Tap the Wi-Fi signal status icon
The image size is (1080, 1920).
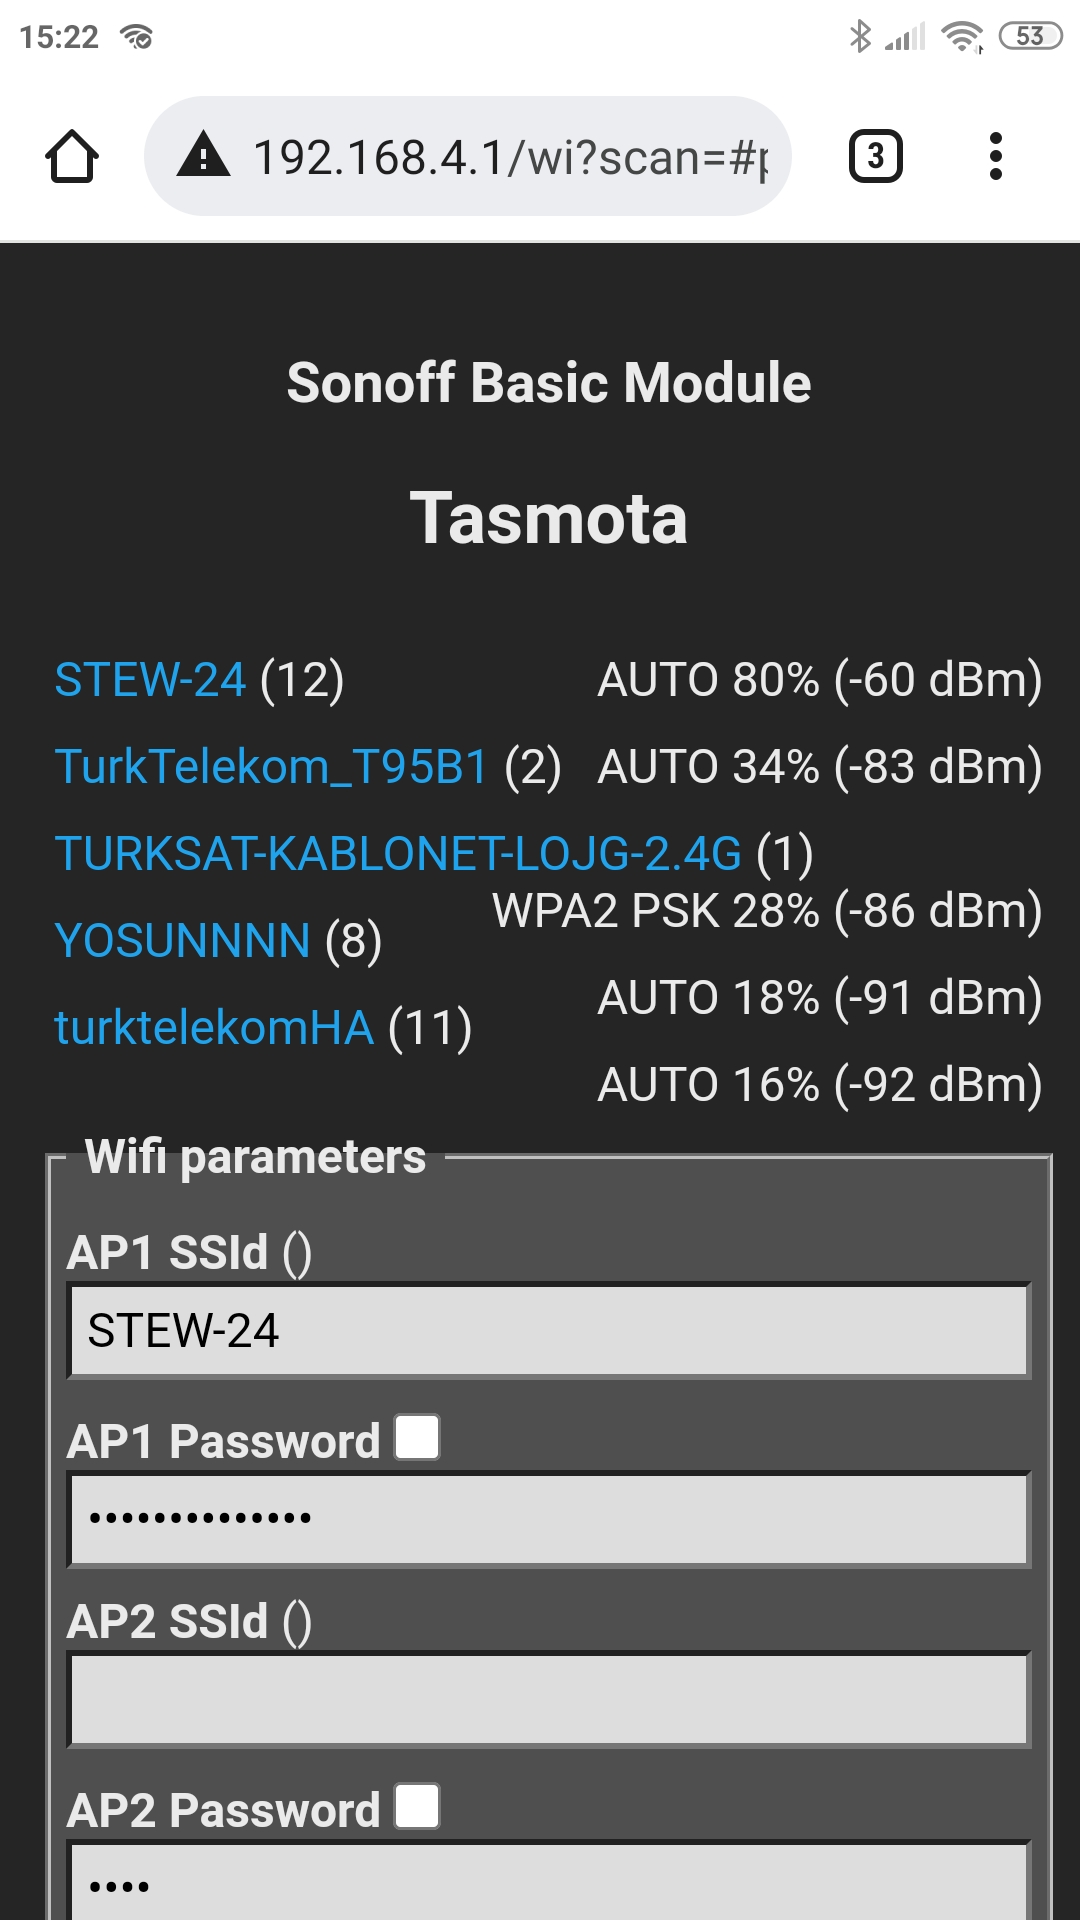coord(962,37)
